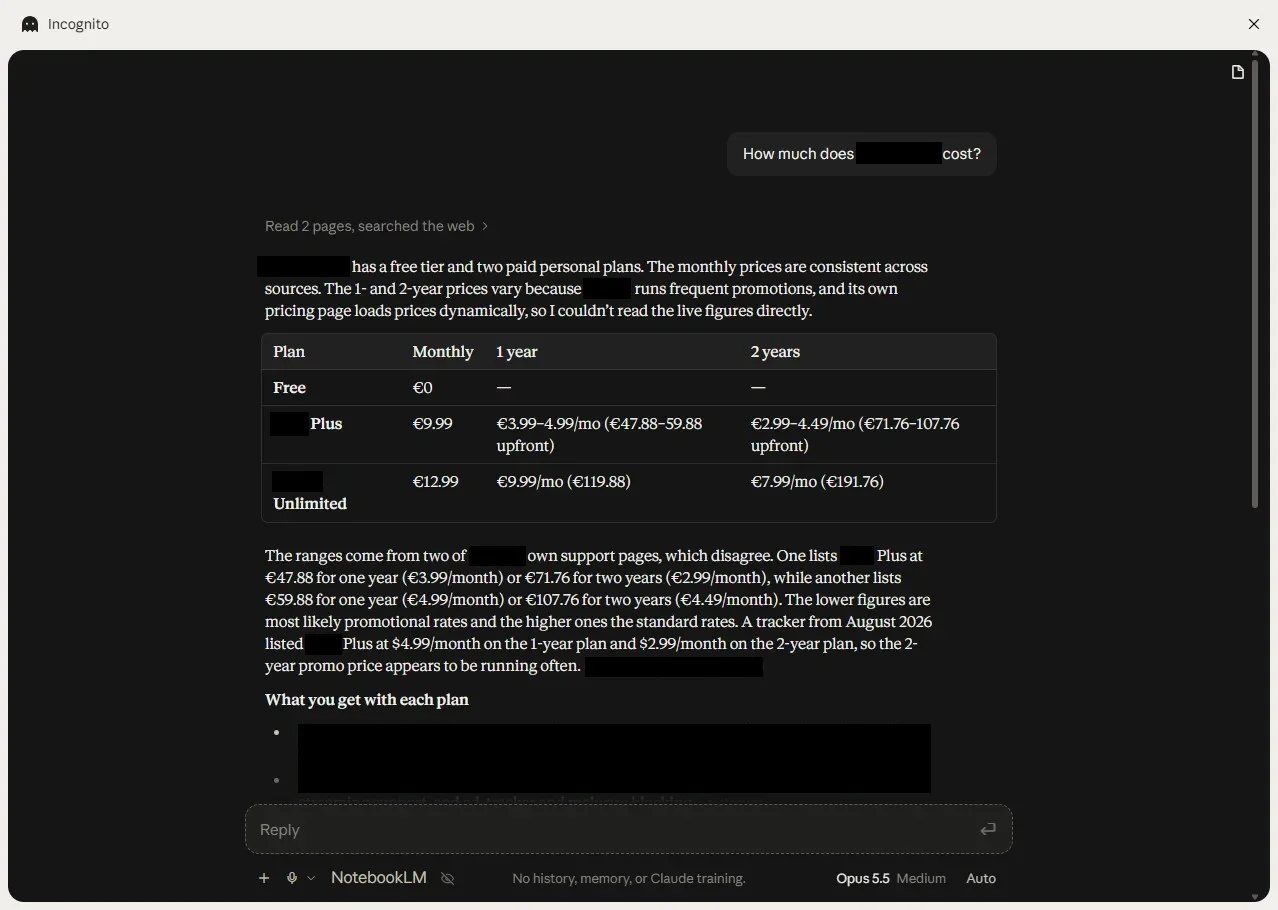
Task: Click the "€9.99/mo (€119.88)" cell
Action: (564, 482)
